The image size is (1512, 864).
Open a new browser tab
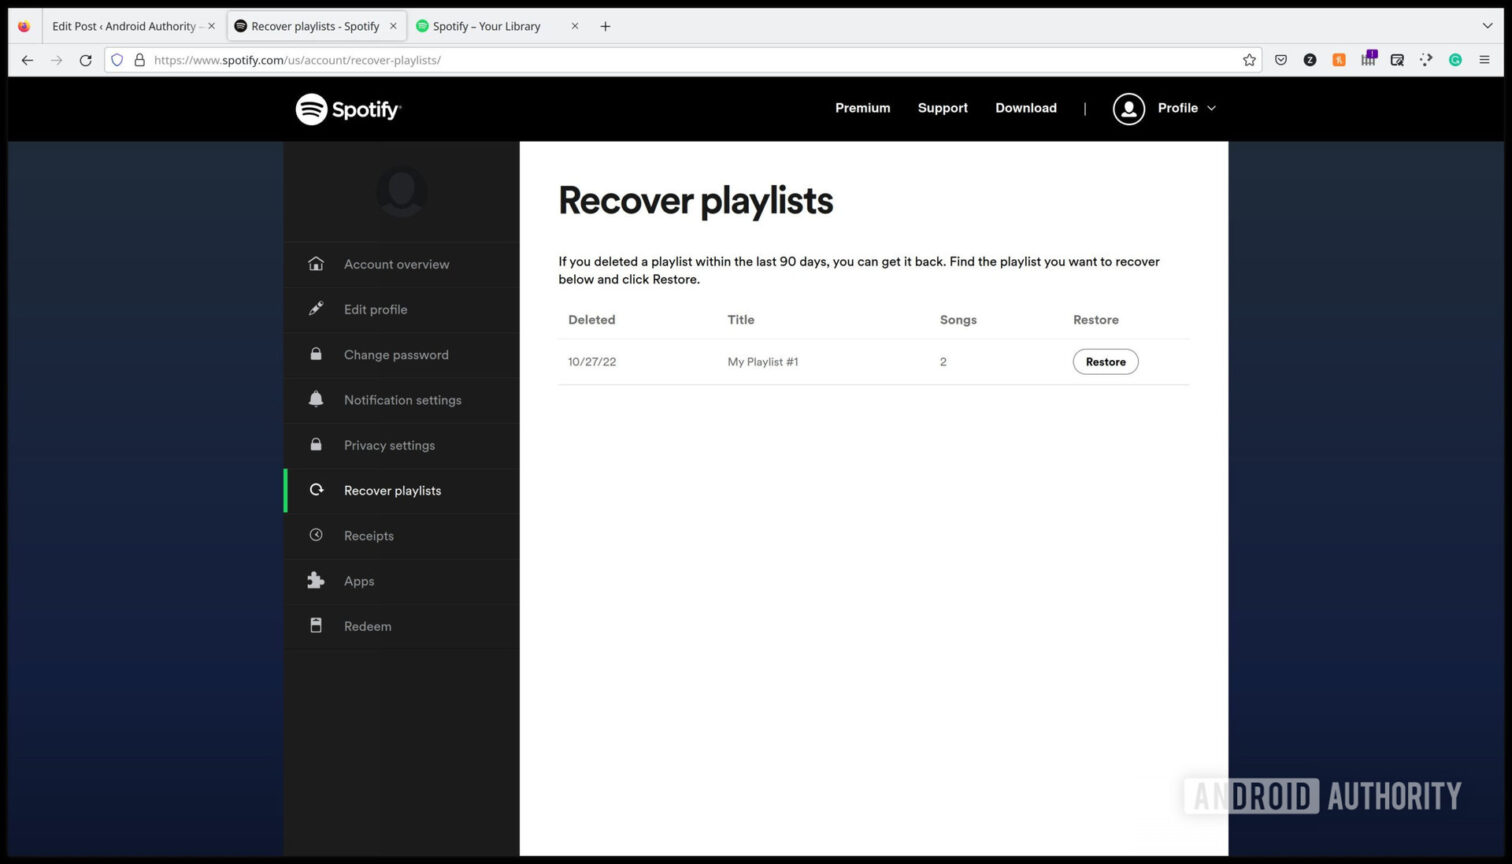click(605, 26)
